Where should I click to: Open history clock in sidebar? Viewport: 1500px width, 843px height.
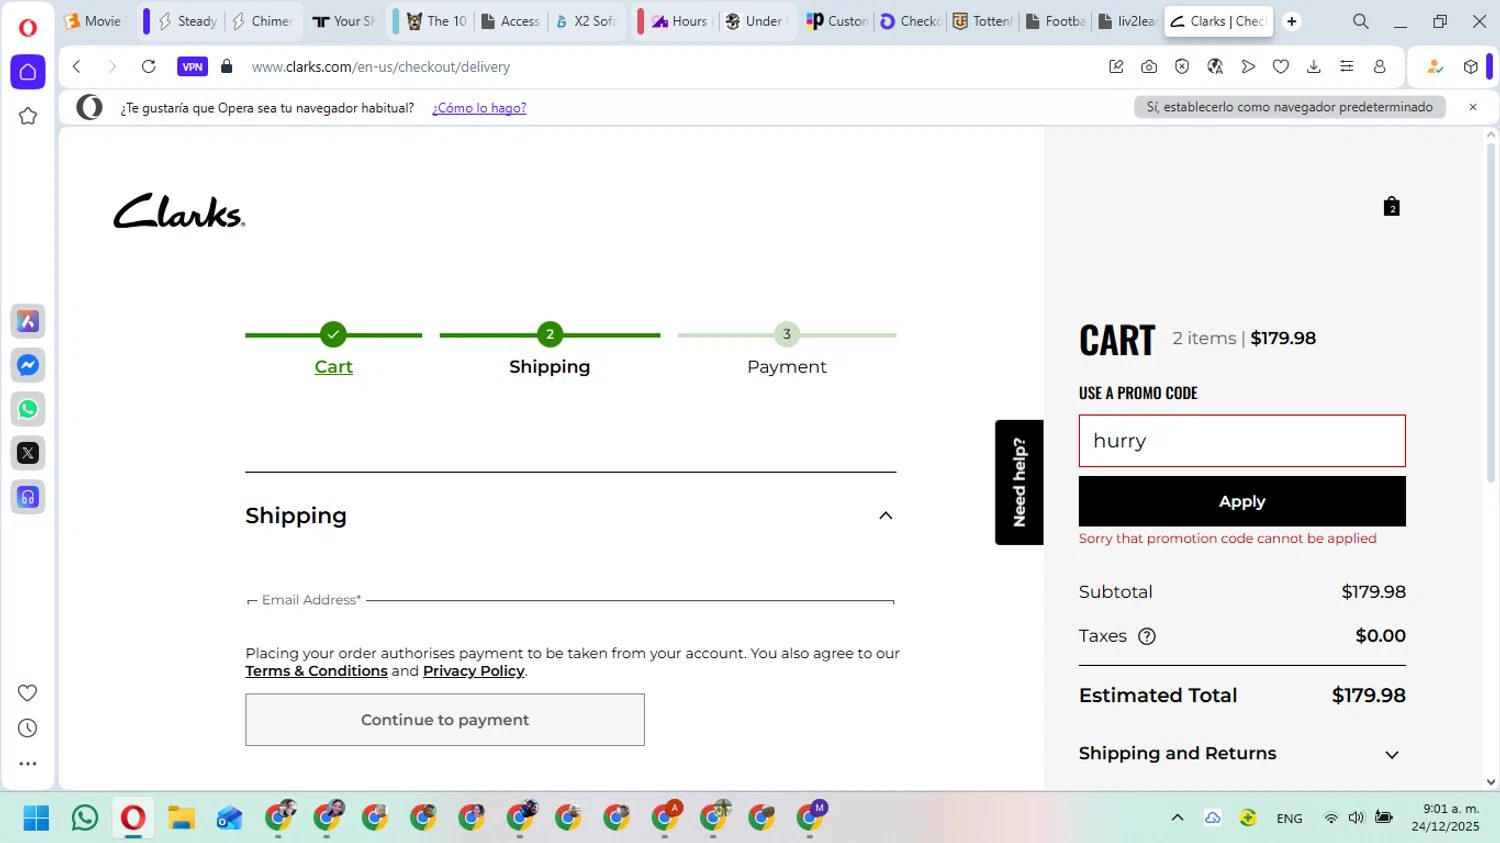click(x=28, y=728)
